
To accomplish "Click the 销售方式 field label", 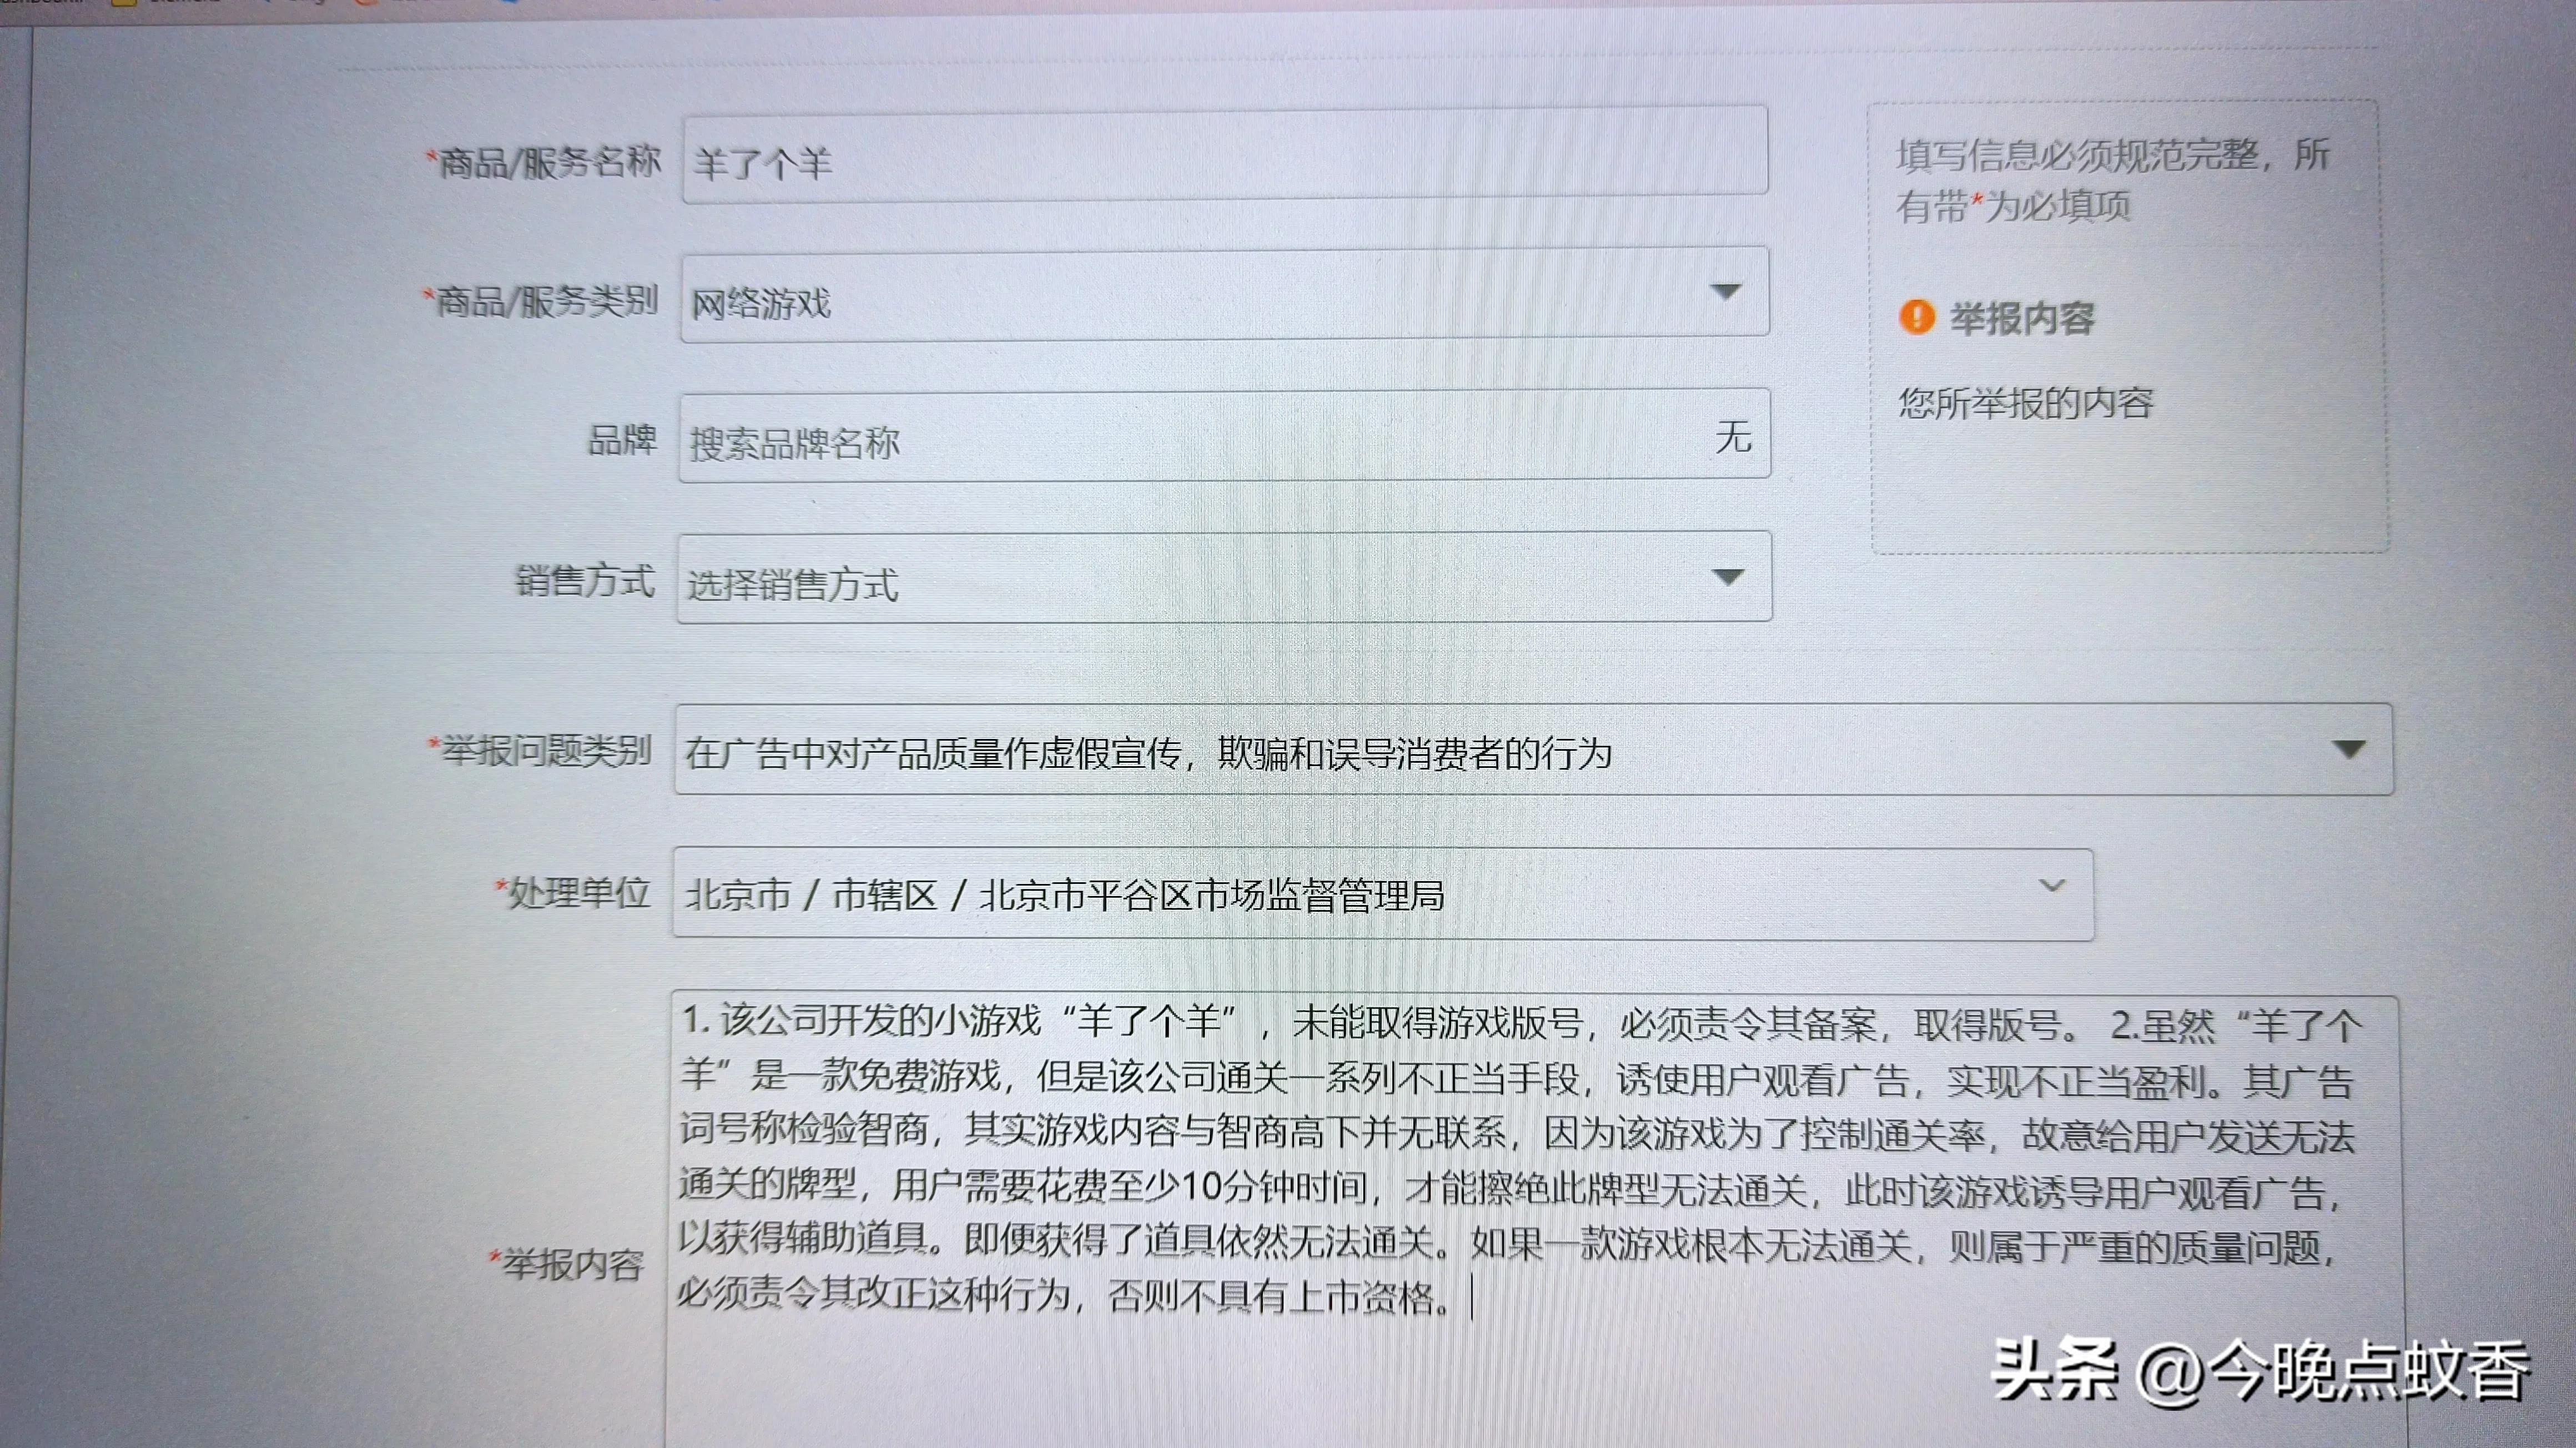I will coord(585,580).
